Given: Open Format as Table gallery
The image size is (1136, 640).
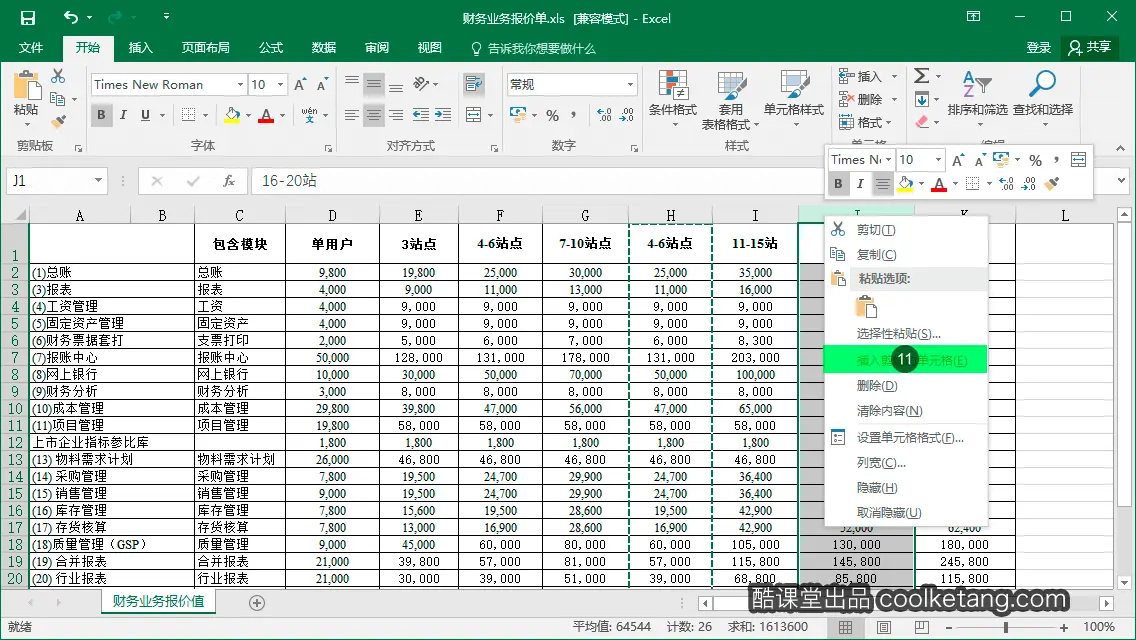Looking at the screenshot, I should (730, 100).
